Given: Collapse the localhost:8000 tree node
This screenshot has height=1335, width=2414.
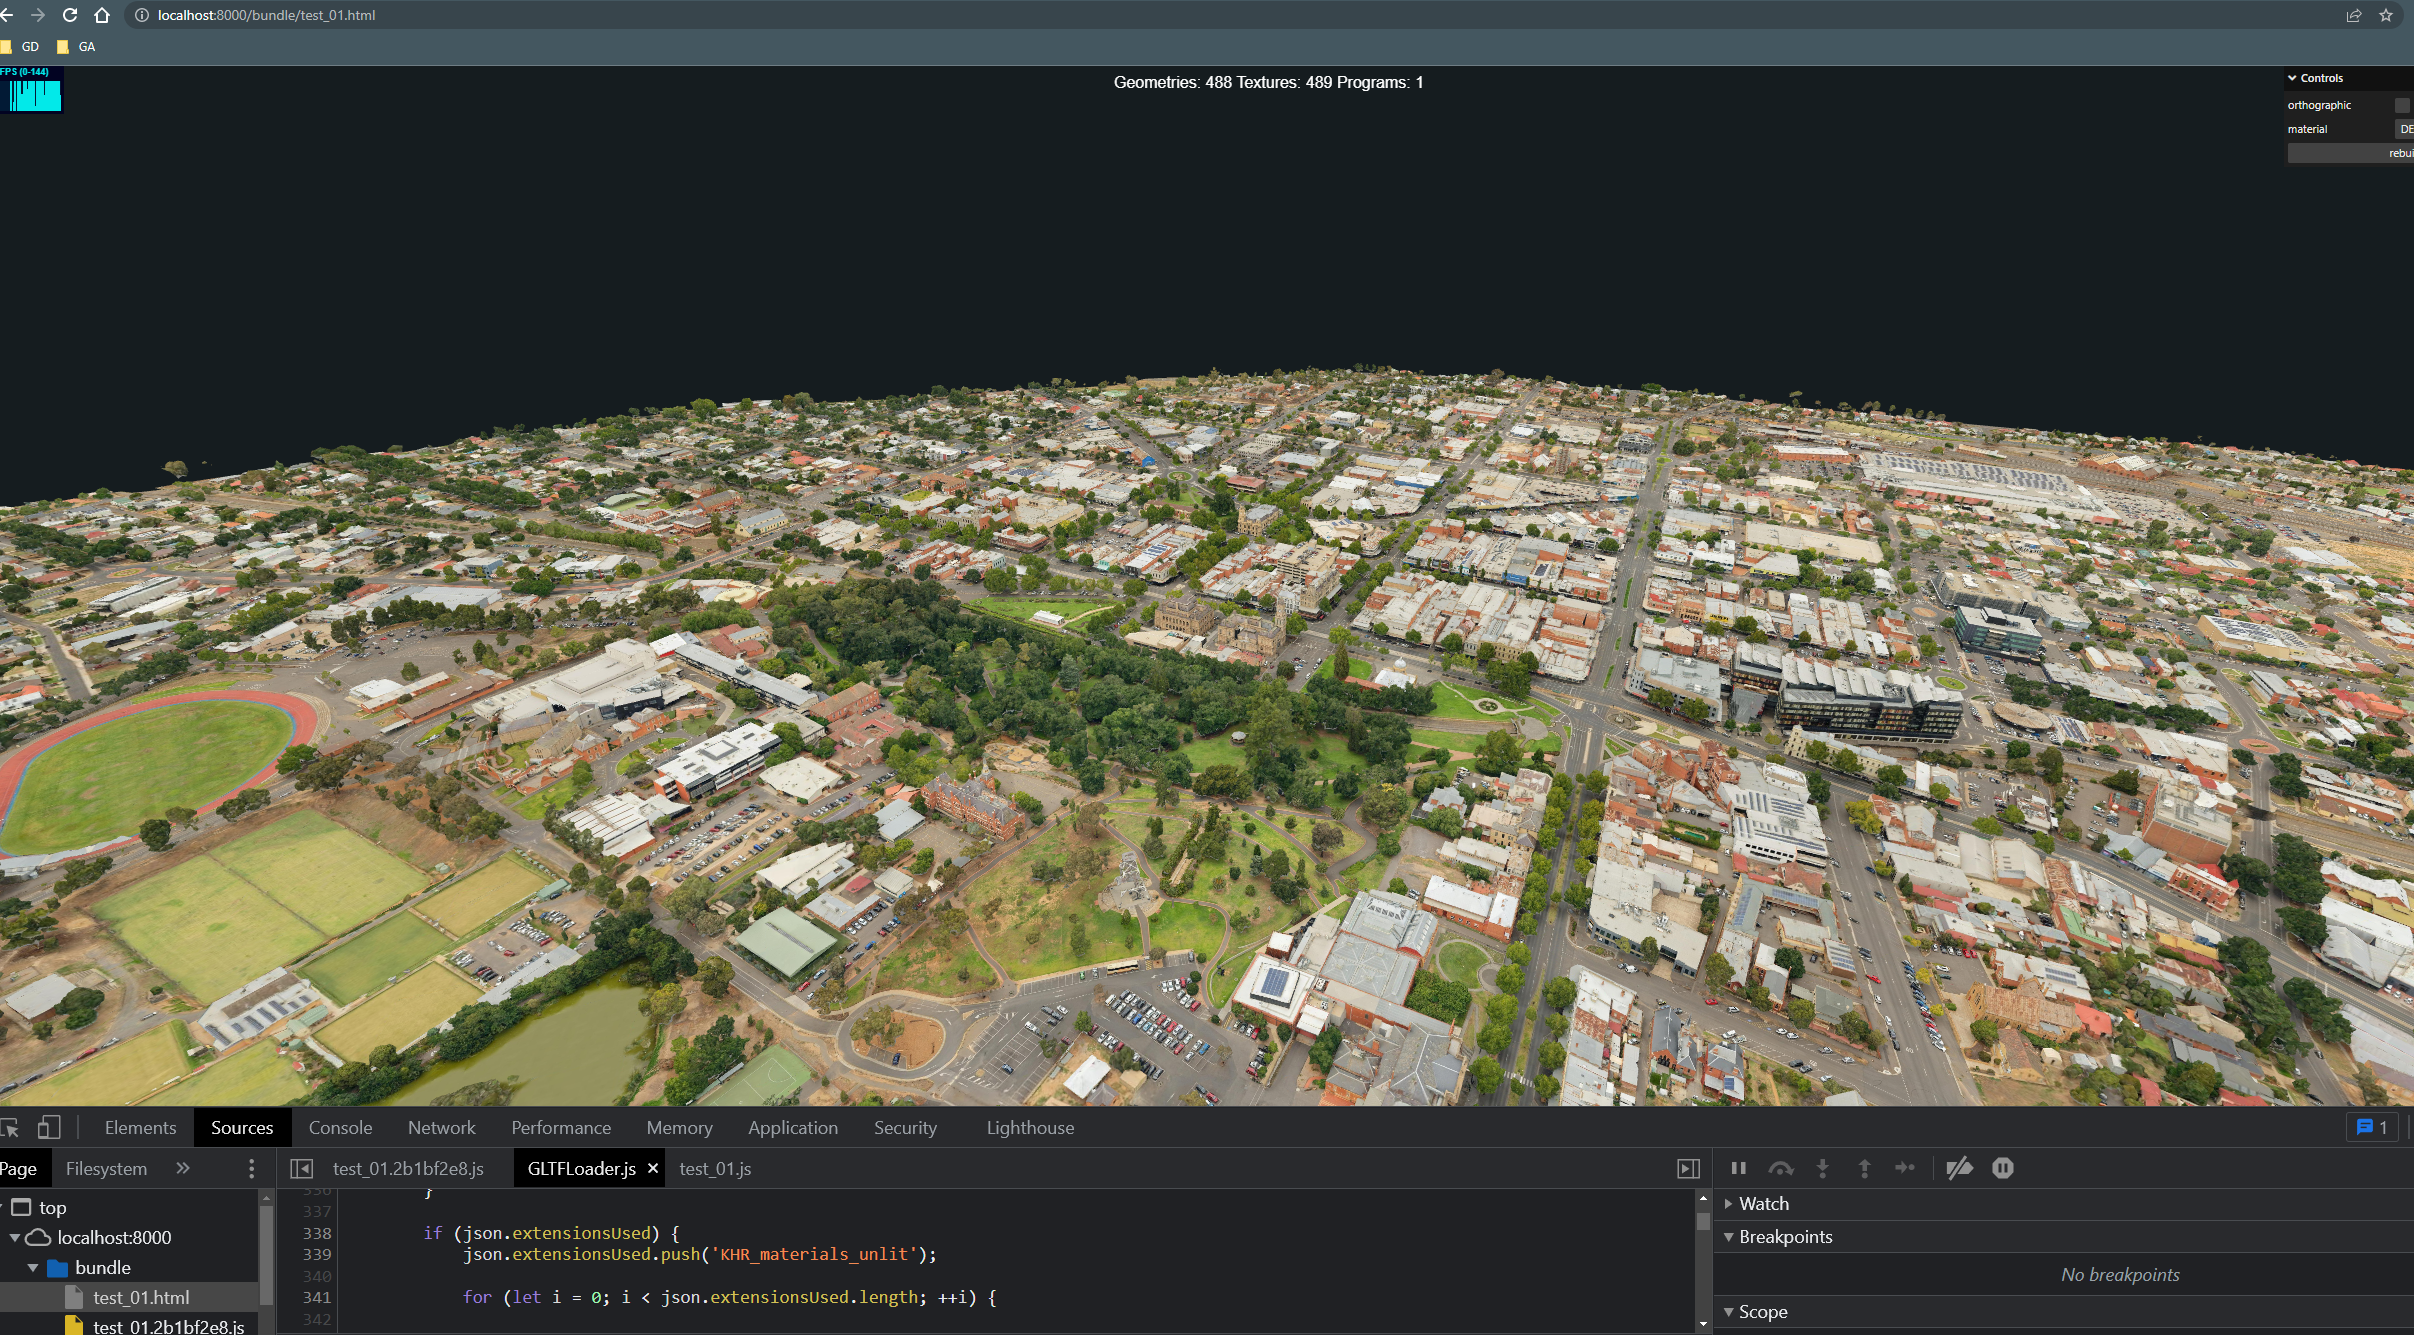Looking at the screenshot, I should 15,1238.
